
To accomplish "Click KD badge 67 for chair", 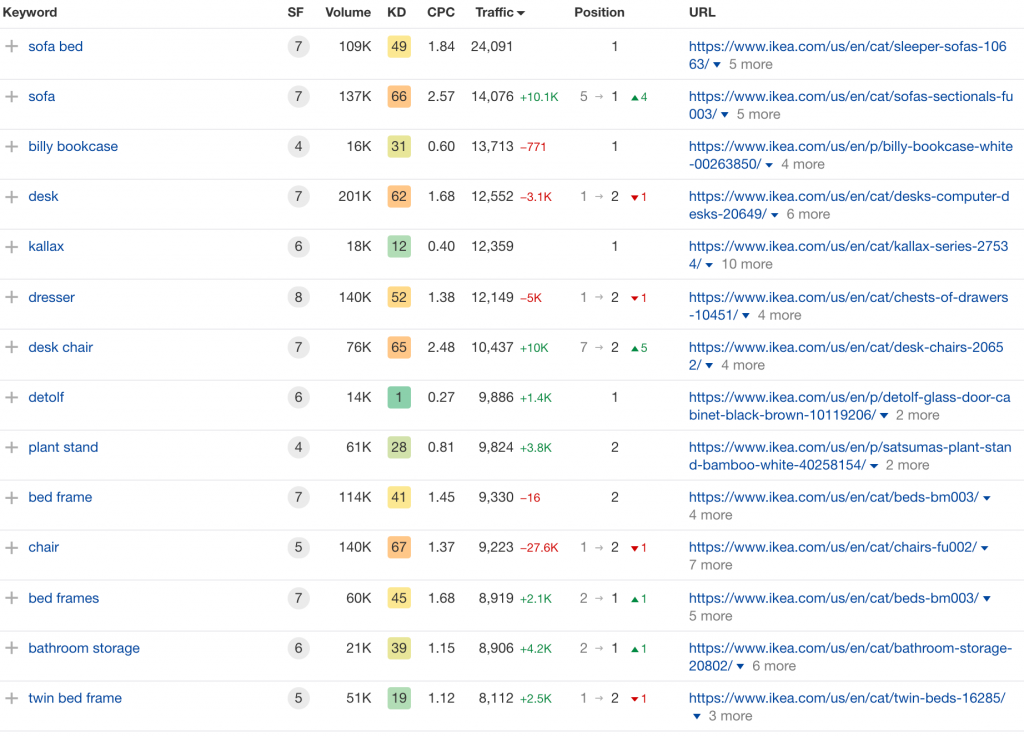I will (x=399, y=547).
